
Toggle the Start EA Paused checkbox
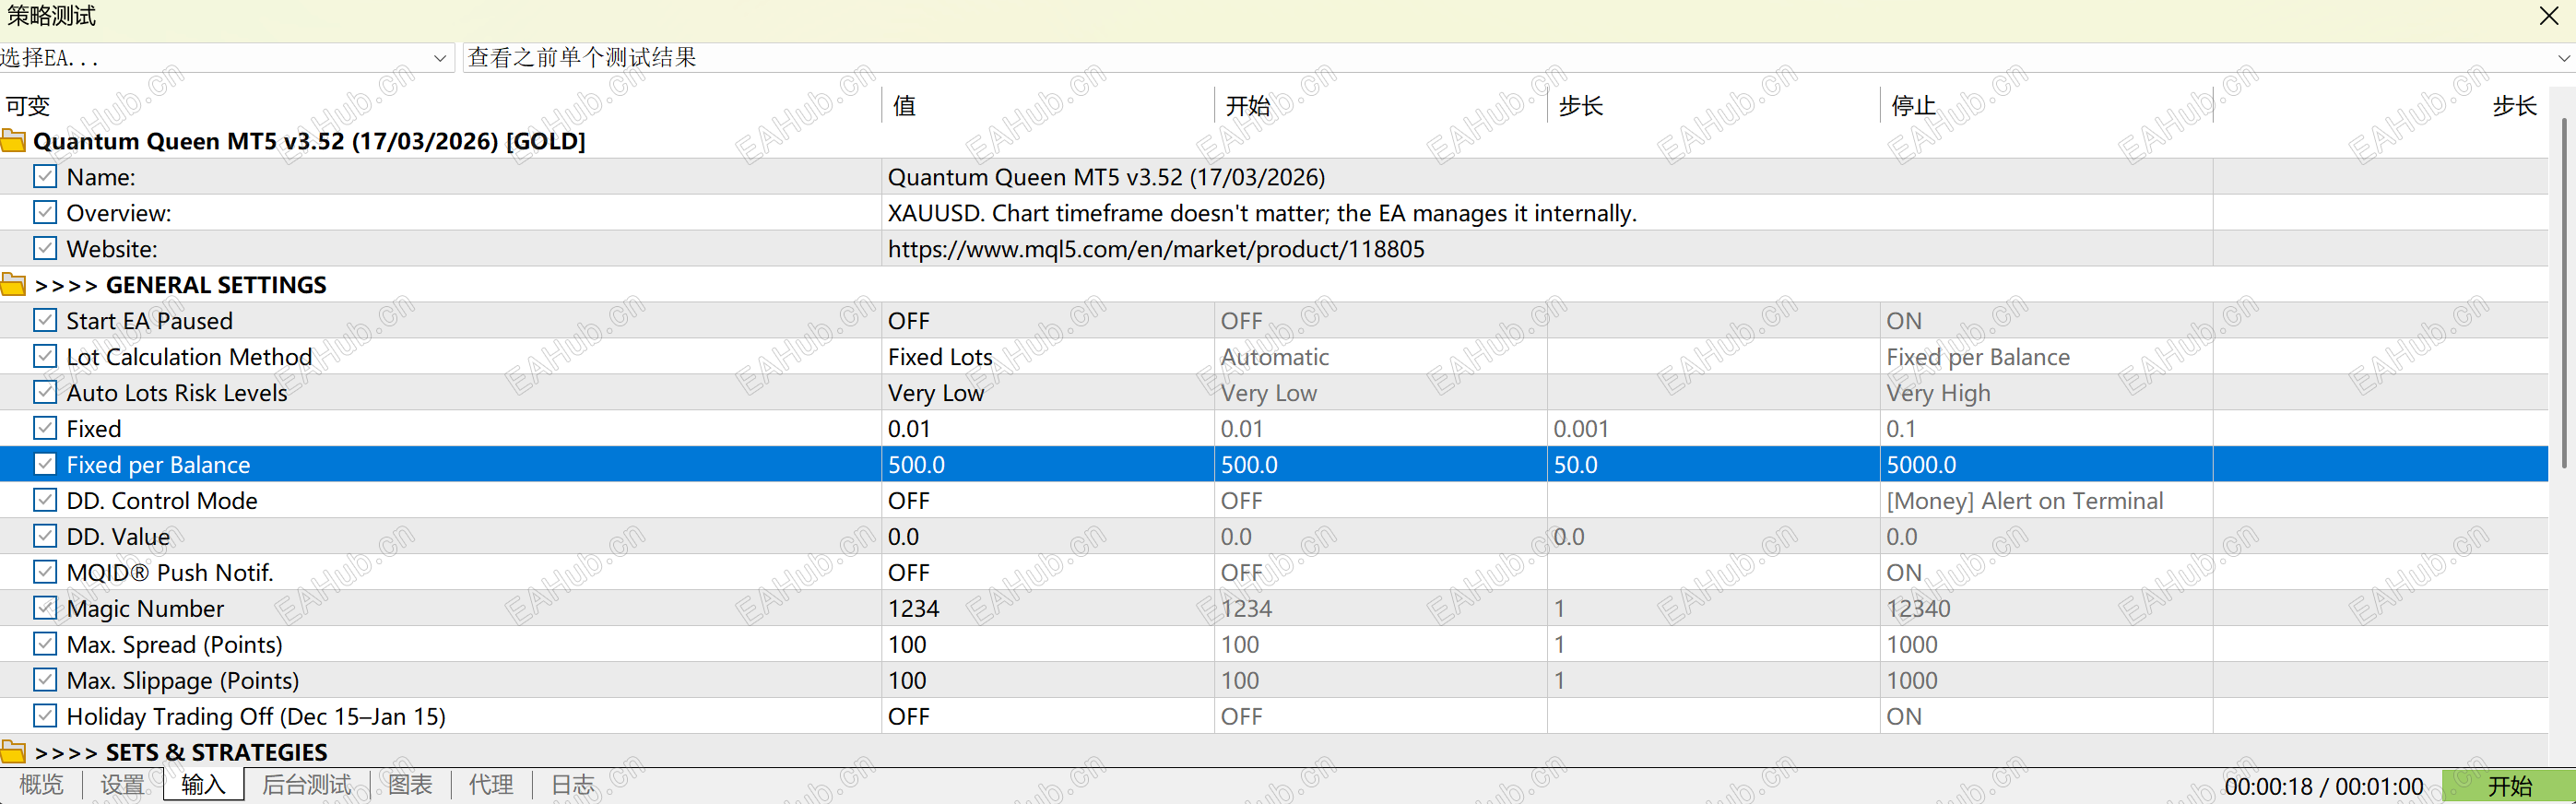pyautogui.click(x=45, y=321)
